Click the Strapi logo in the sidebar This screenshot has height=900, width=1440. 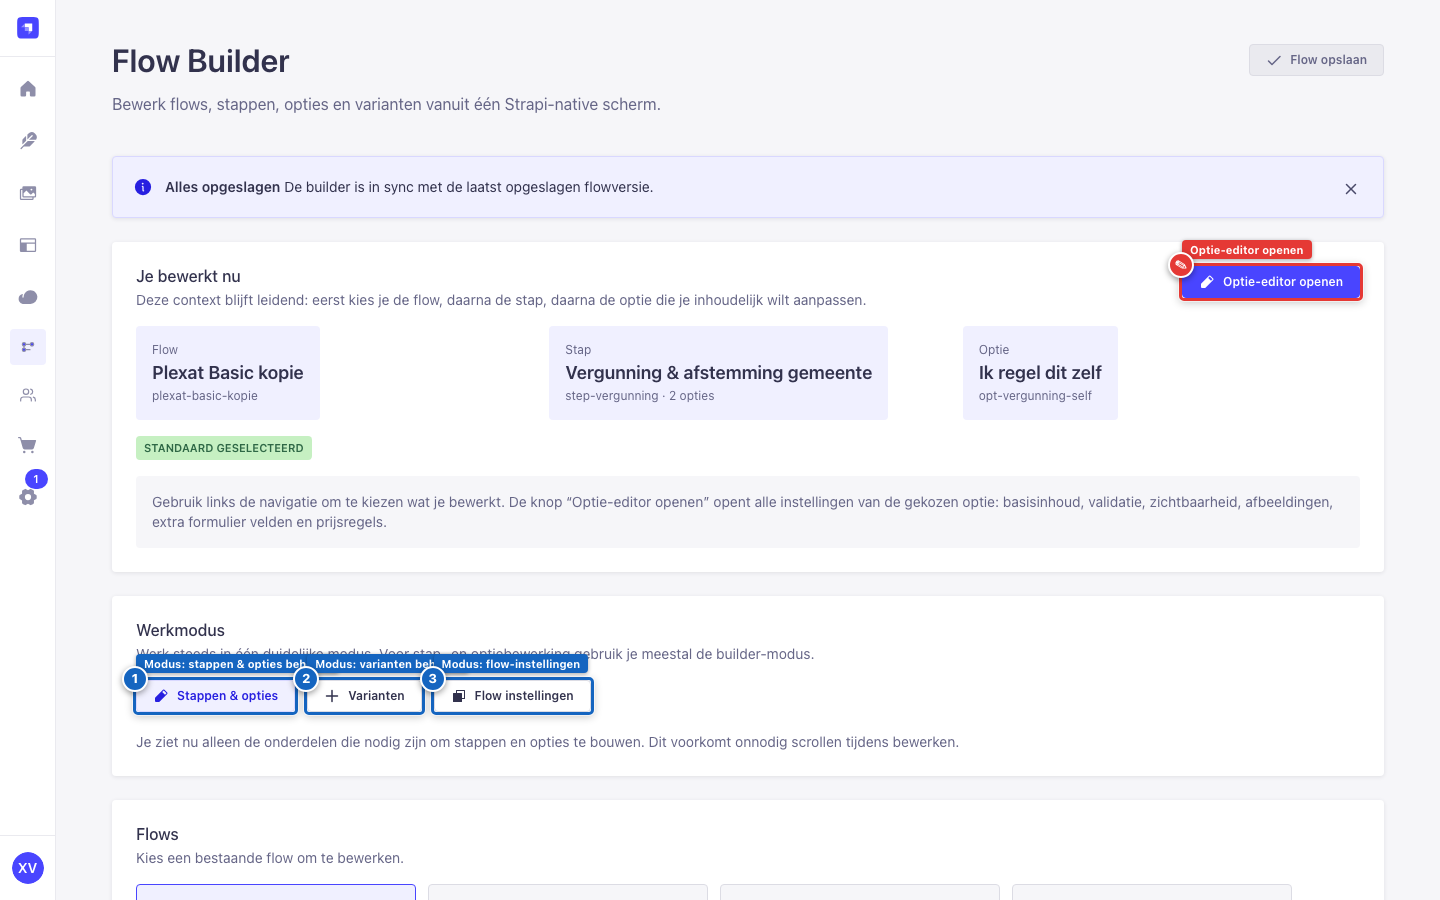point(28,28)
